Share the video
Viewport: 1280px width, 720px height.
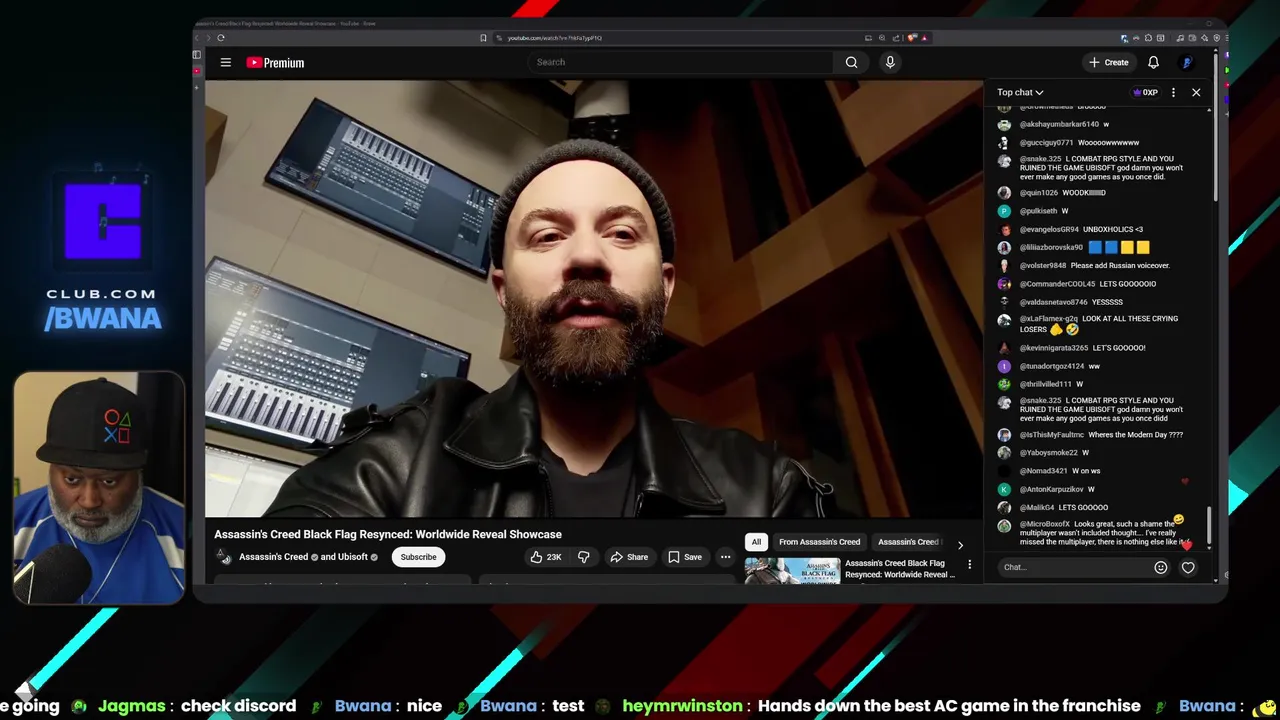(x=629, y=557)
